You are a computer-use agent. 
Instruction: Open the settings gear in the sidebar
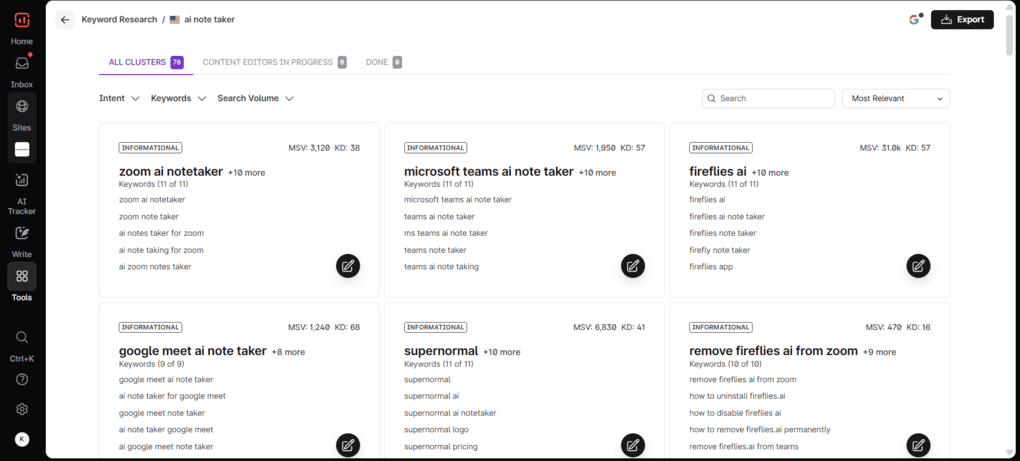[21, 409]
